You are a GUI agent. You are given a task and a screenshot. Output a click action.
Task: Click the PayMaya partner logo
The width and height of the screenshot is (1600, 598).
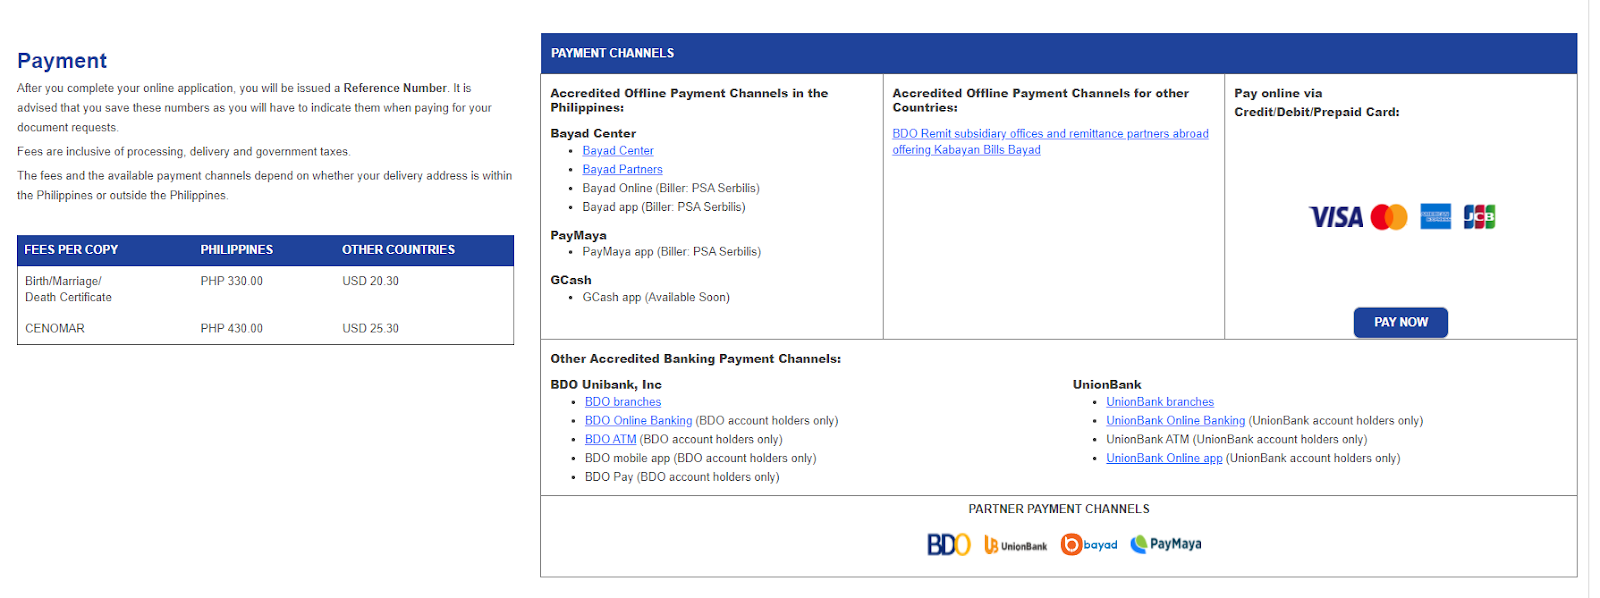point(1166,544)
